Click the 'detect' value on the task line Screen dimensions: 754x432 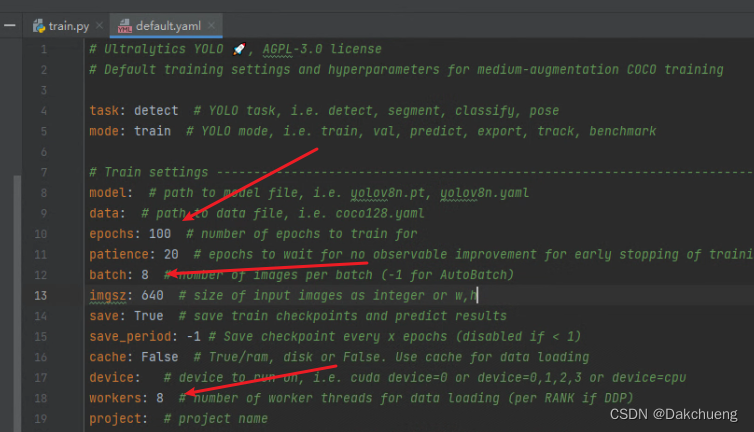click(x=156, y=111)
